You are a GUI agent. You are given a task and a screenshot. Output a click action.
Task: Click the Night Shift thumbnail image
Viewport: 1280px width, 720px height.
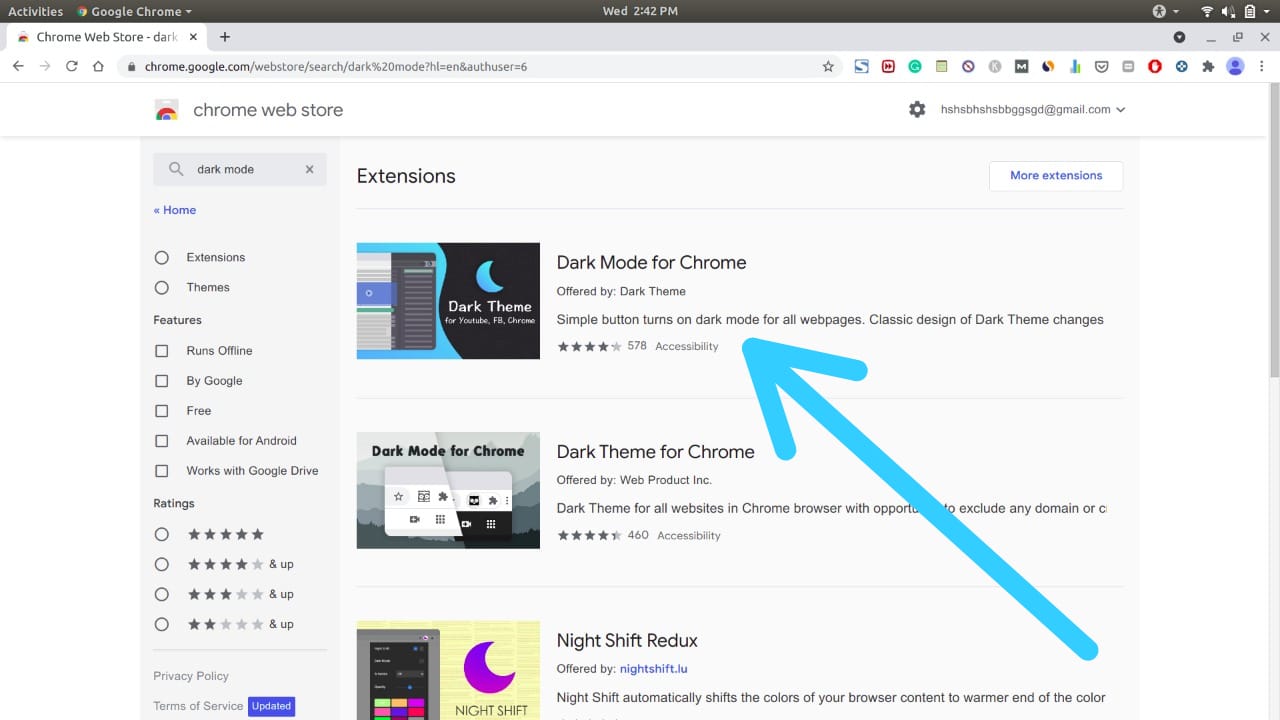pyautogui.click(x=448, y=670)
